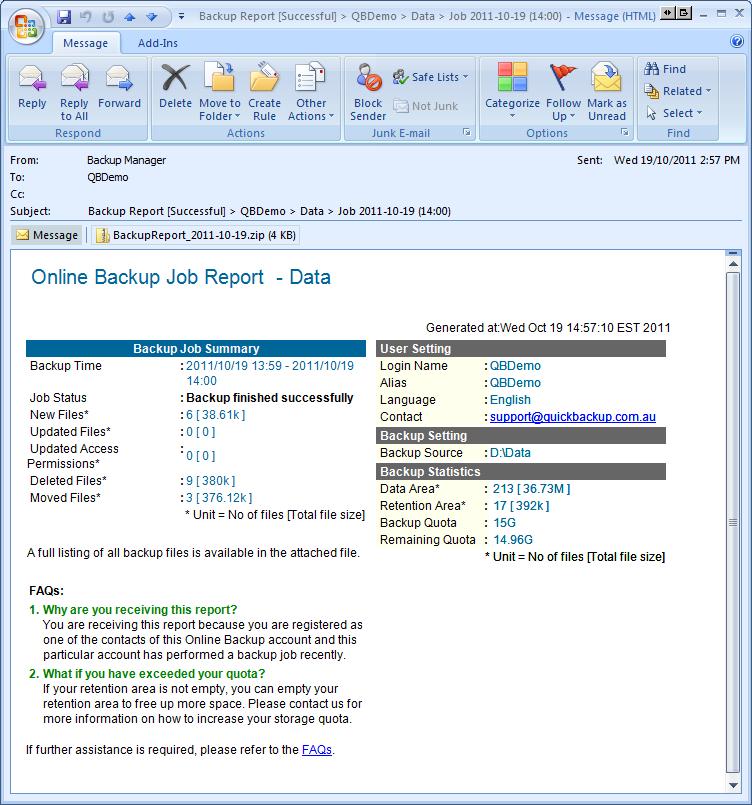Expand Safe Lists menu

click(431, 77)
